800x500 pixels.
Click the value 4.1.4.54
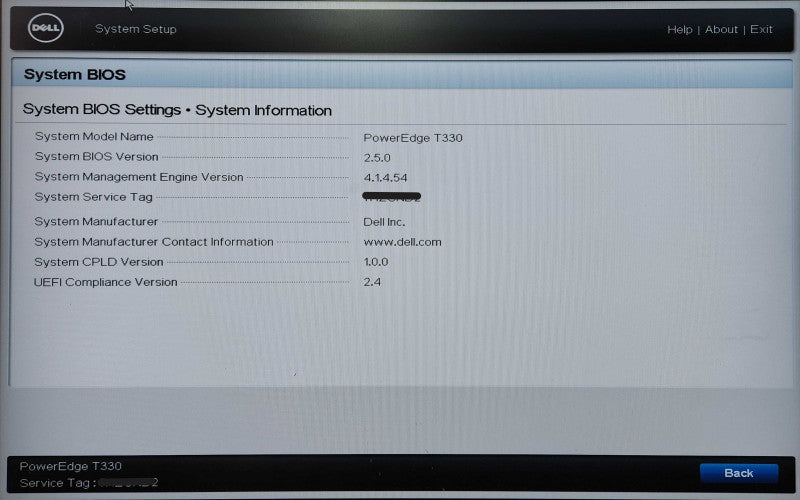tap(385, 178)
